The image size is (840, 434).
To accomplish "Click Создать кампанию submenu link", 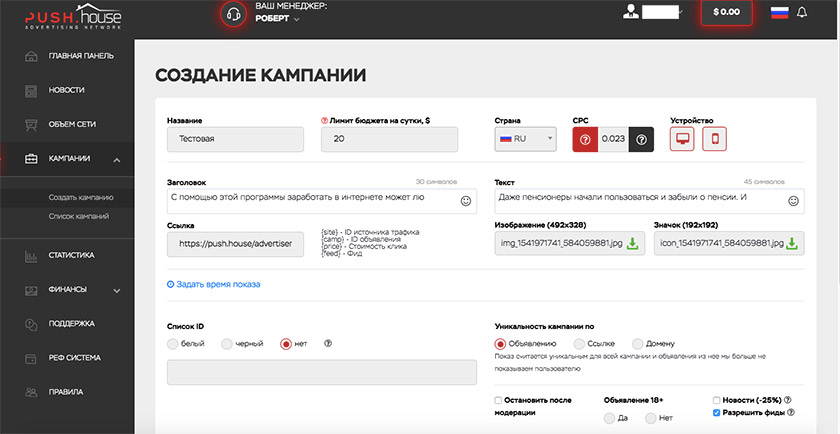I will point(81,197).
